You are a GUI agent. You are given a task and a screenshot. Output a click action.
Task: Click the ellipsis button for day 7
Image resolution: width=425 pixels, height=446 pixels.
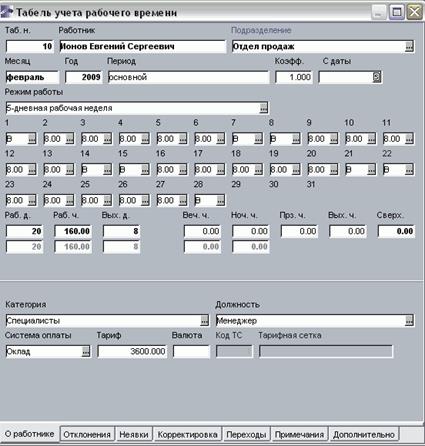(258, 139)
